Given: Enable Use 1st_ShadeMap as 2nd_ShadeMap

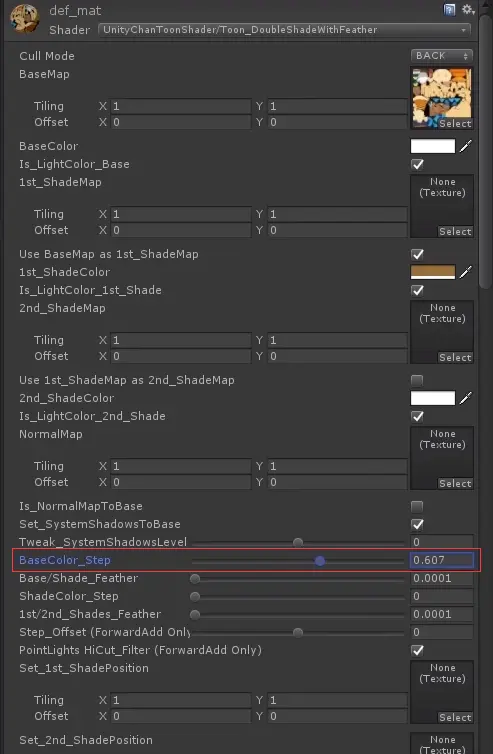Looking at the screenshot, I should (417, 380).
